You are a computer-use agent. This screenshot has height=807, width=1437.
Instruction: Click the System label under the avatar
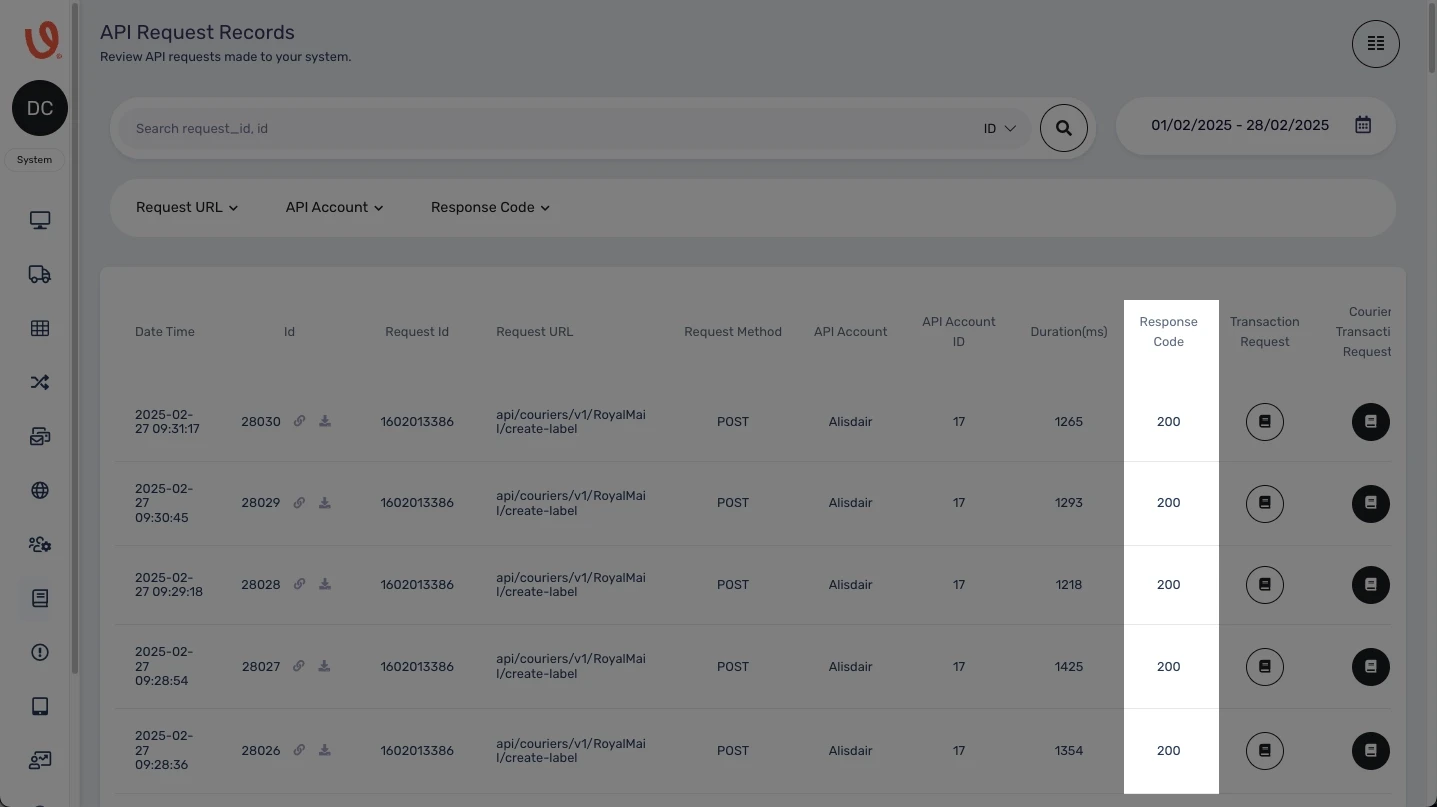coord(34,160)
